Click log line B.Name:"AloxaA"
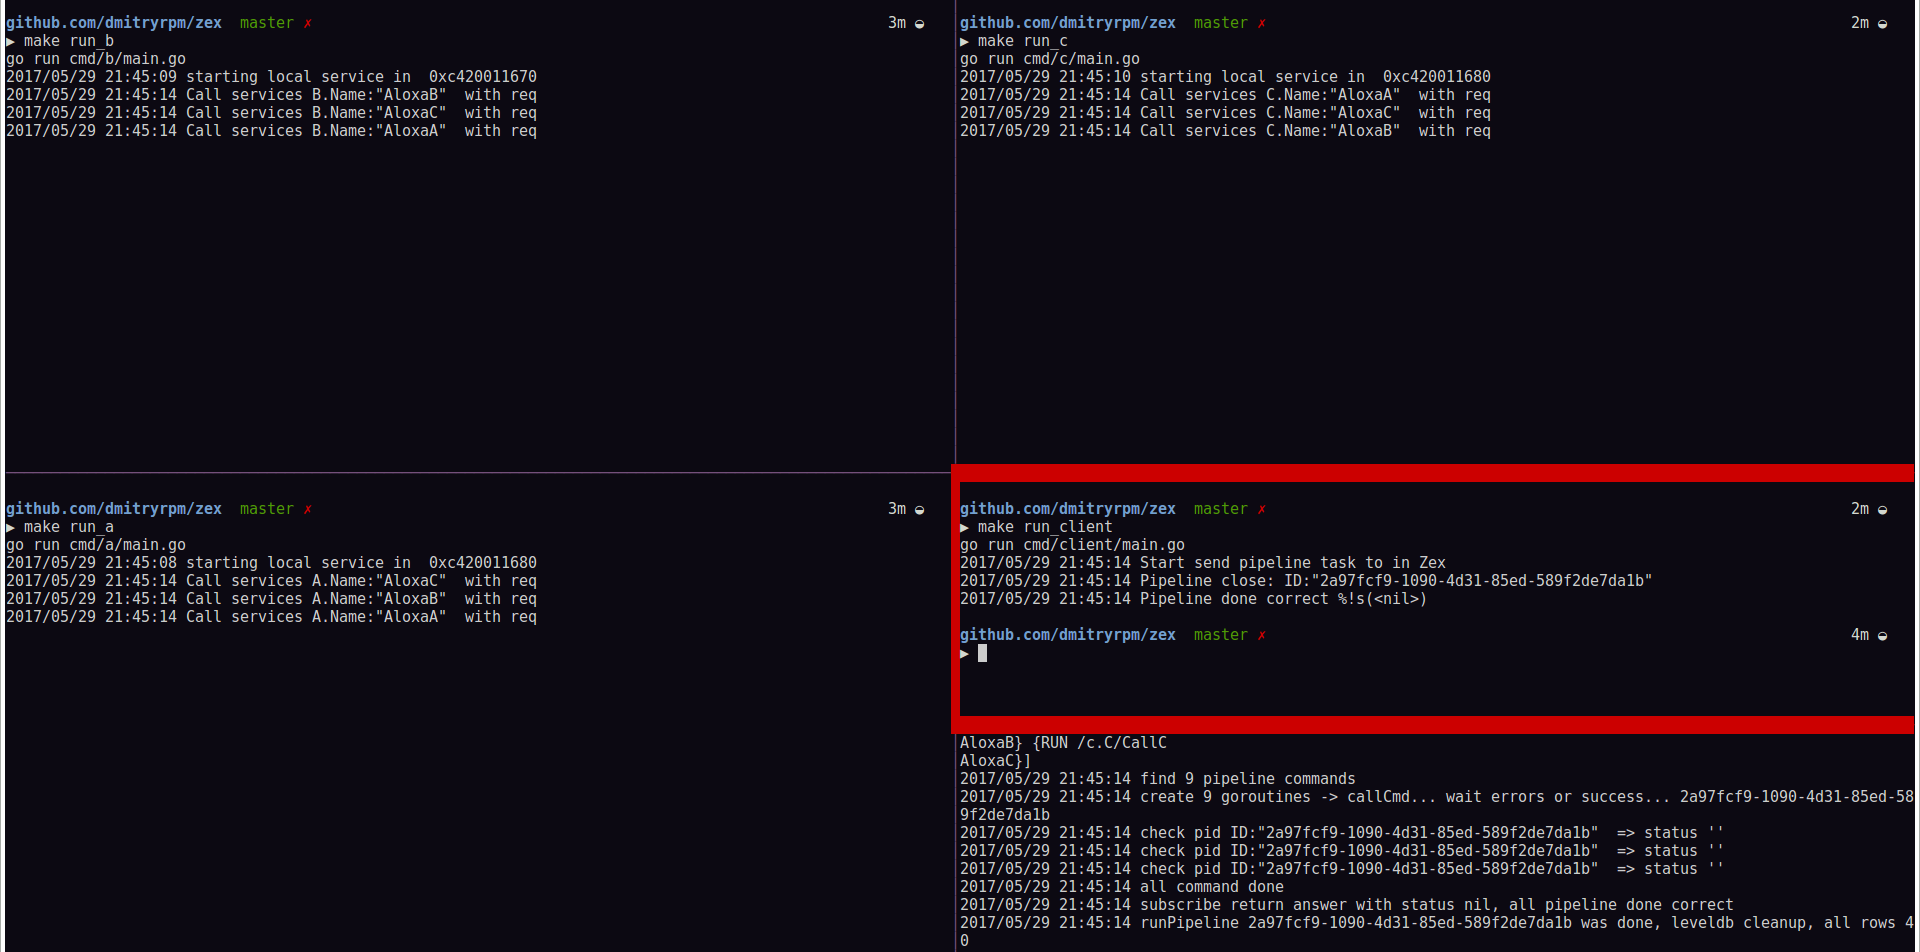The height and width of the screenshot is (952, 1920). pos(272,131)
